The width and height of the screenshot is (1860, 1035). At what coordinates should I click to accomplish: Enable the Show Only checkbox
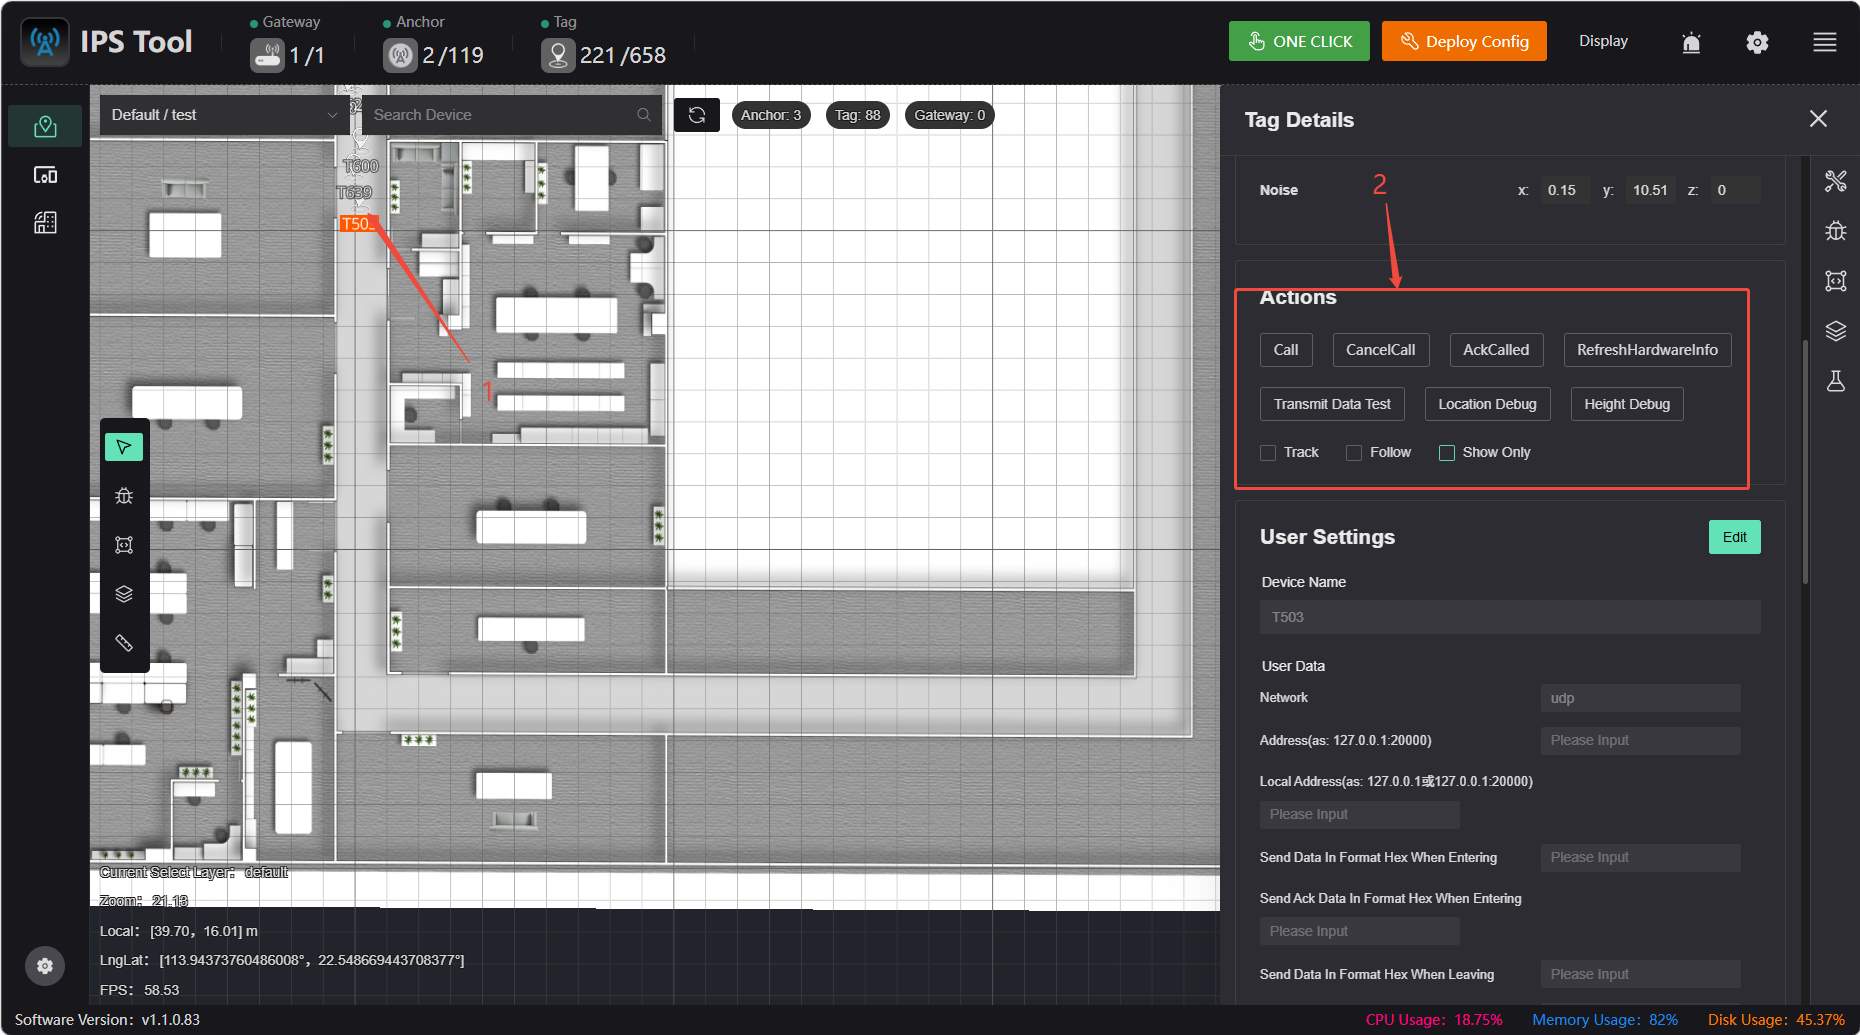1446,453
